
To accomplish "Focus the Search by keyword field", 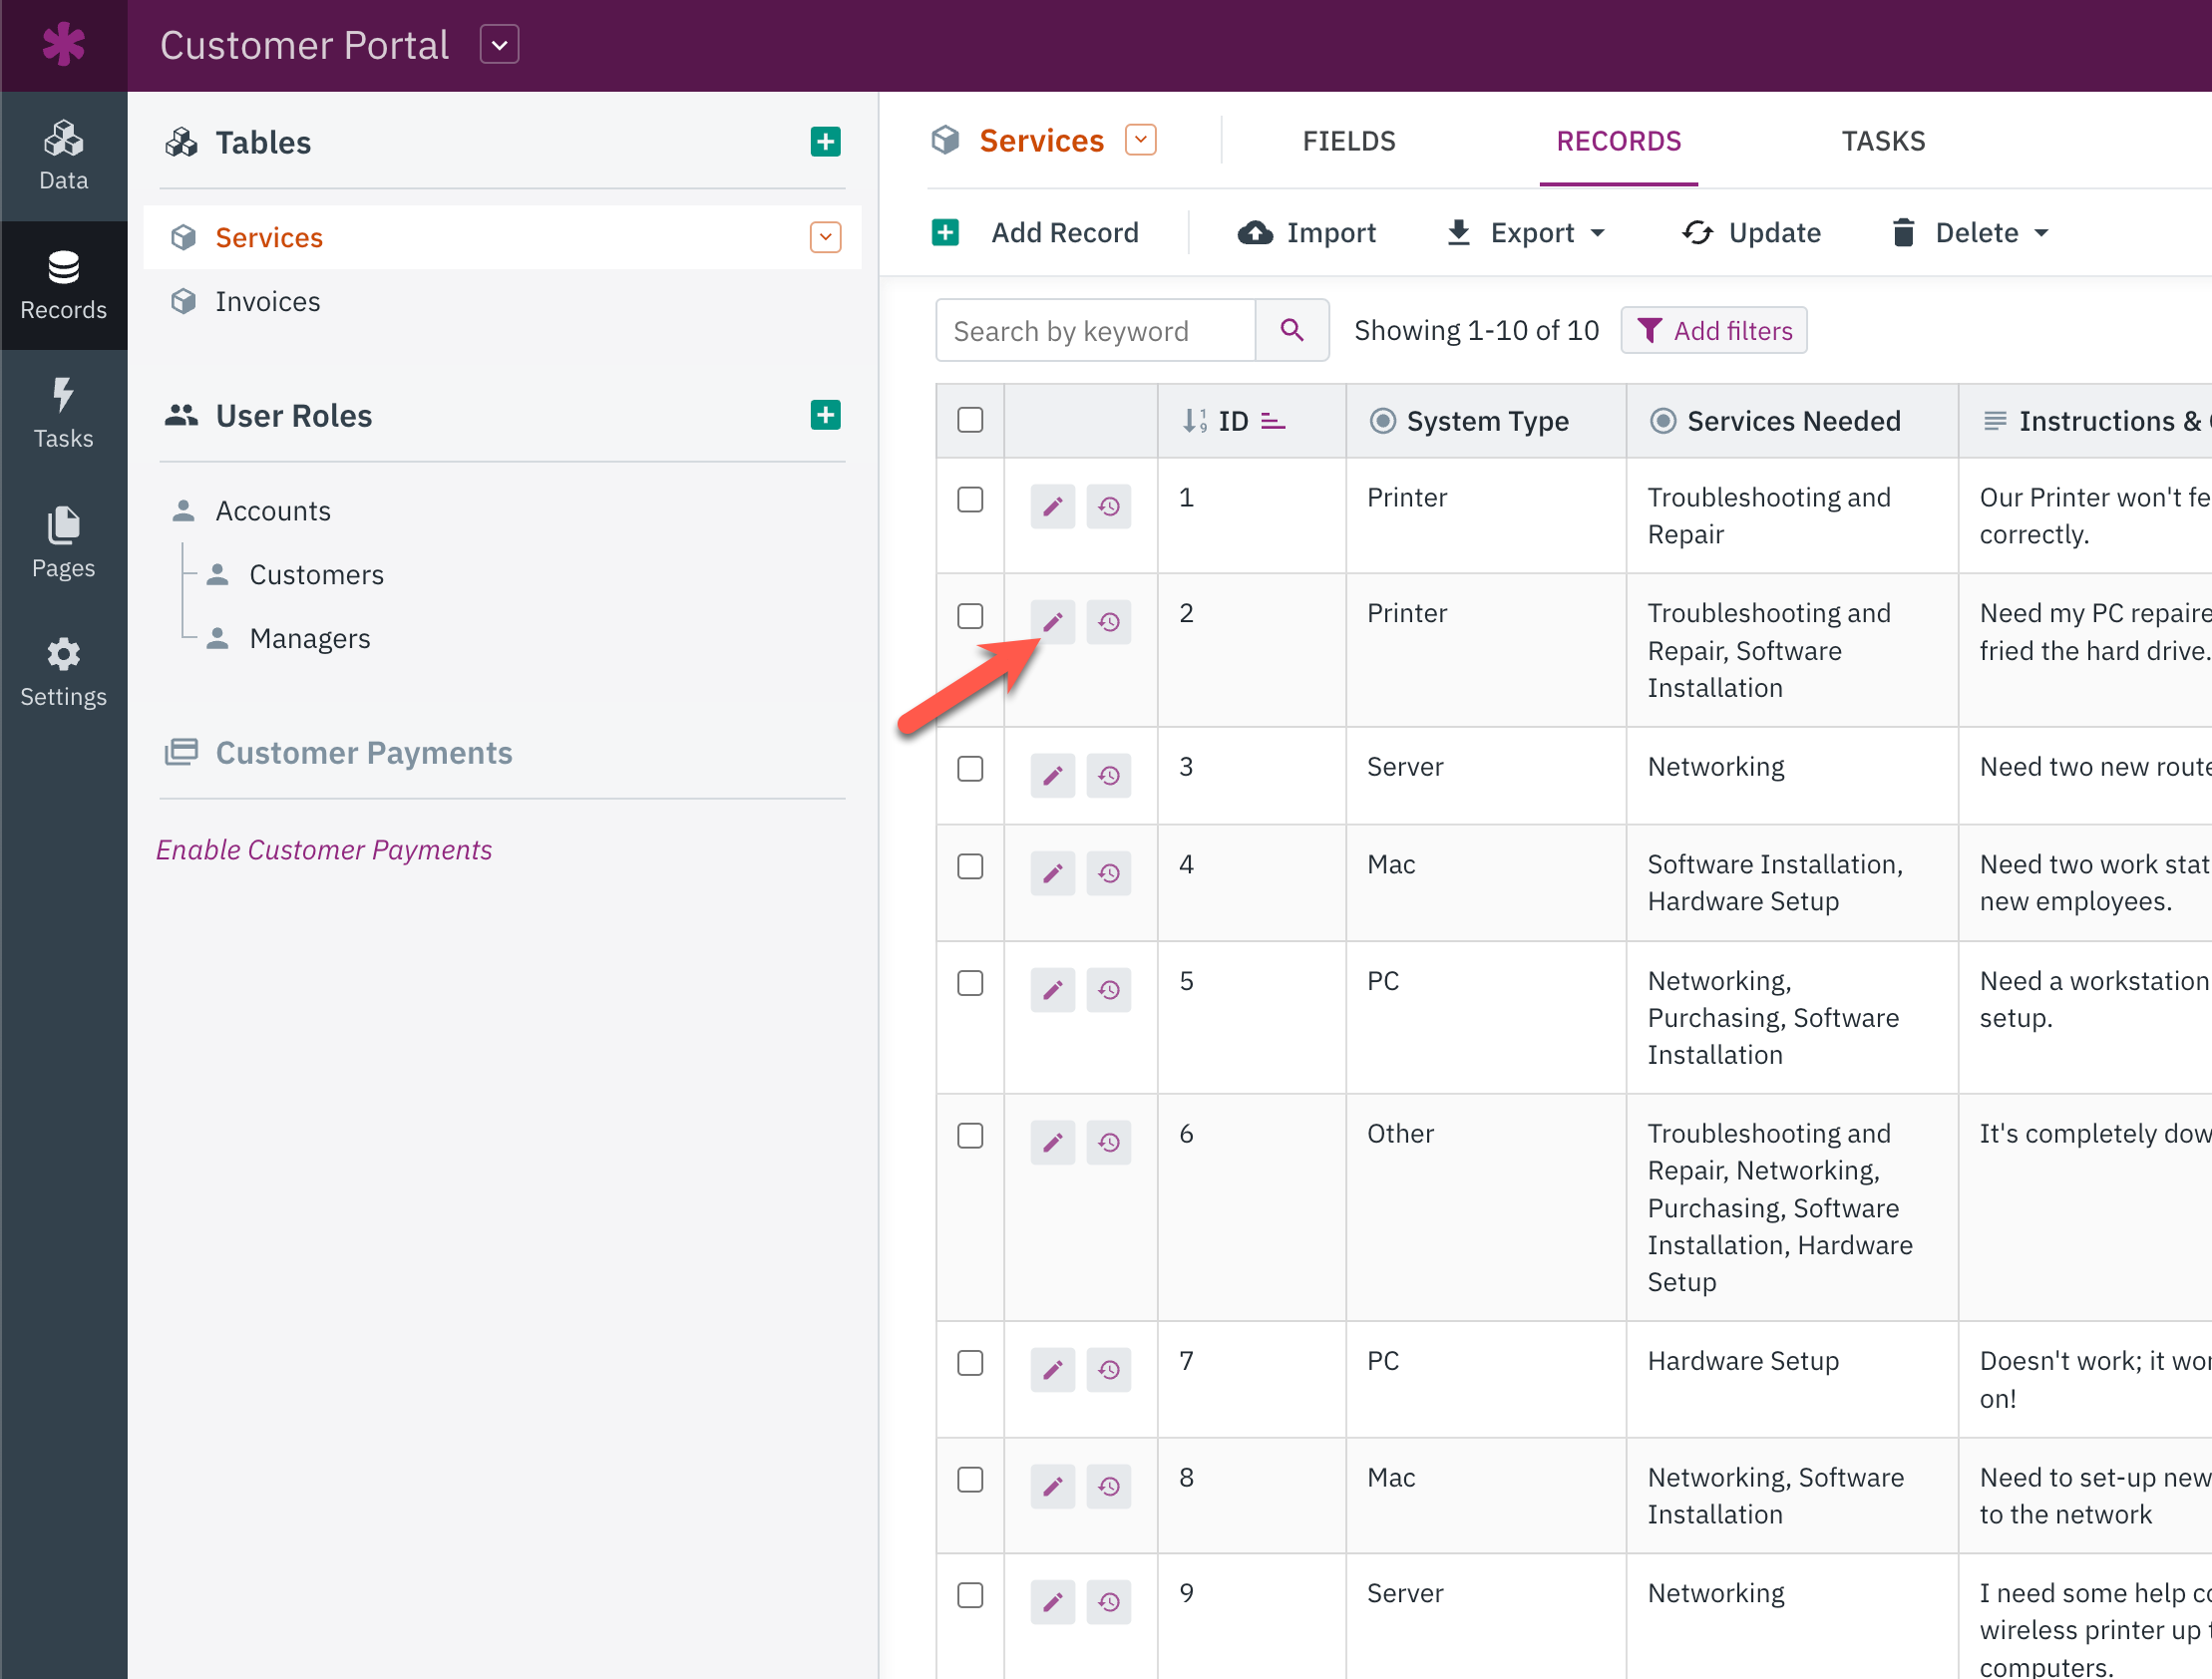I will (x=1095, y=330).
